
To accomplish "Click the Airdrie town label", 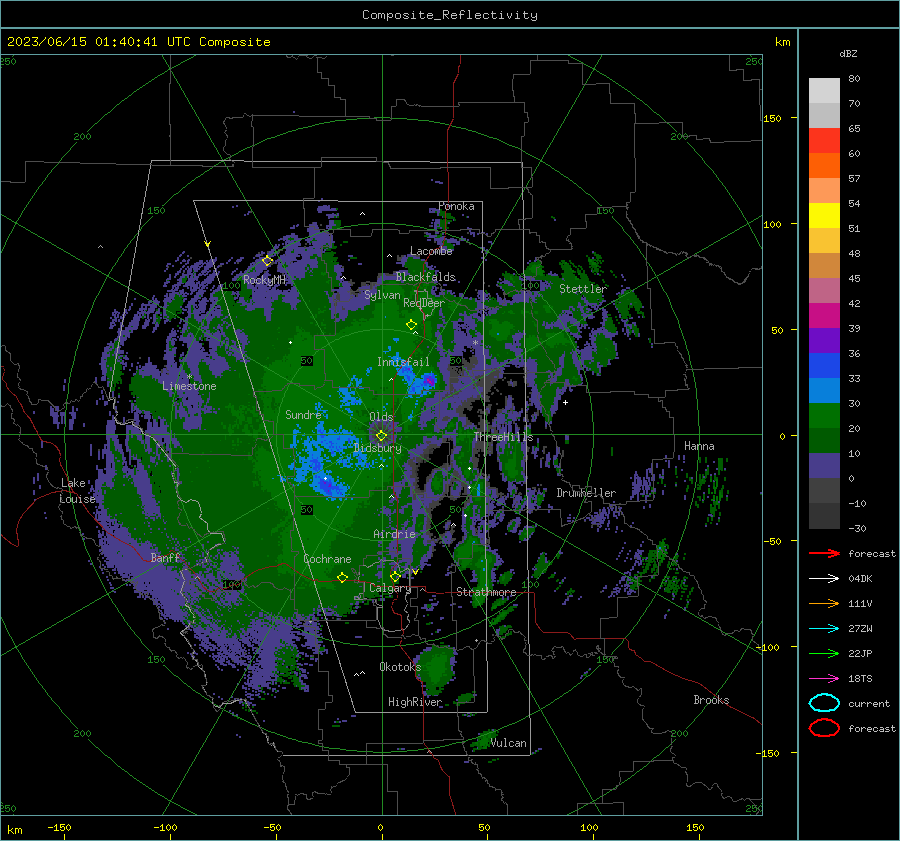I will [x=394, y=534].
